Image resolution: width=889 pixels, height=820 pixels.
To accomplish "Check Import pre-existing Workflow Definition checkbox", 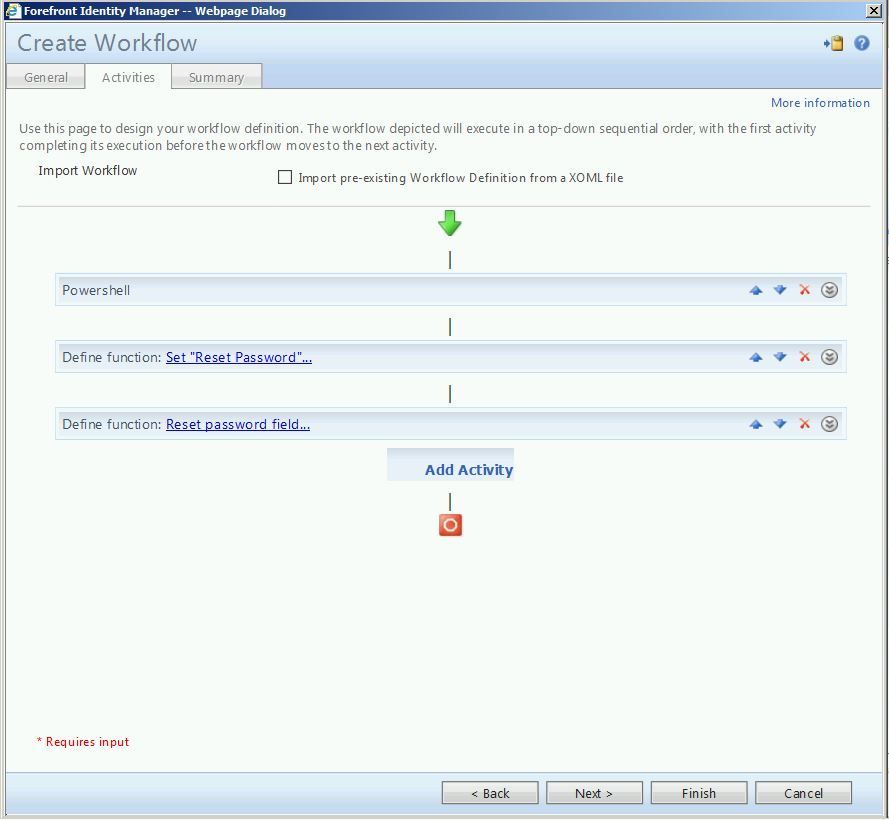I will tap(285, 177).
